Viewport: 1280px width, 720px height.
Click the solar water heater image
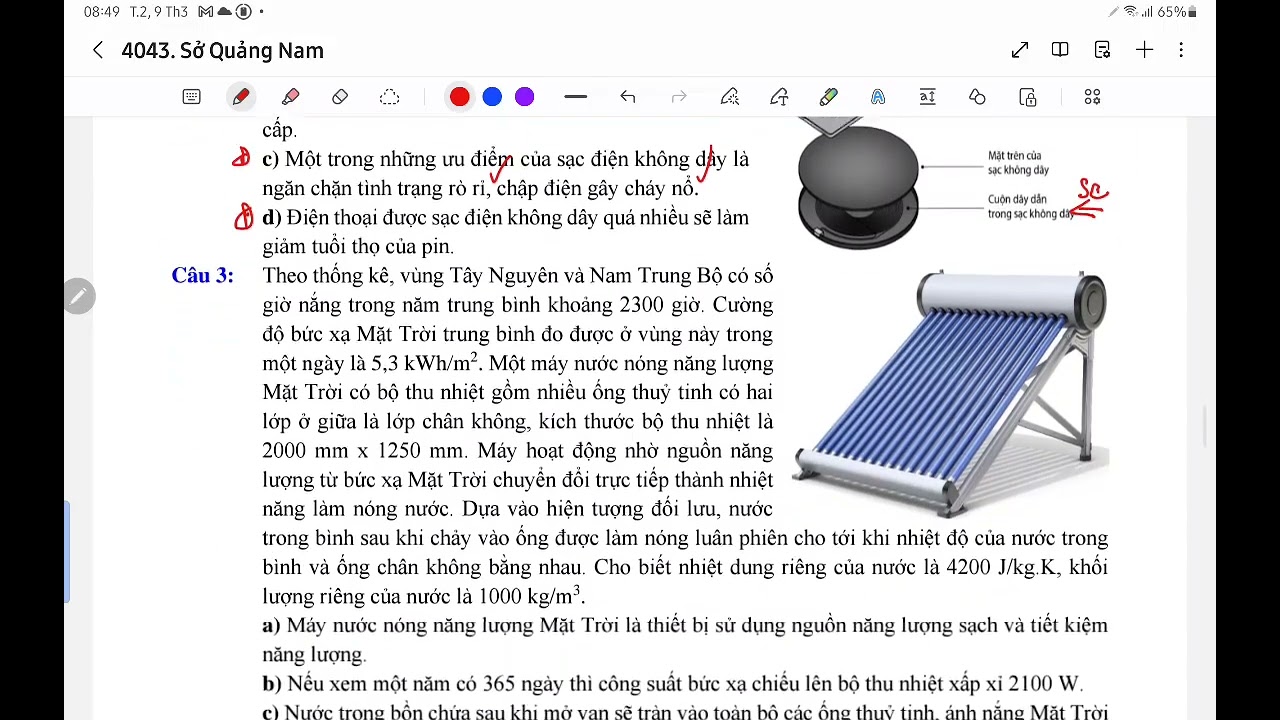951,392
